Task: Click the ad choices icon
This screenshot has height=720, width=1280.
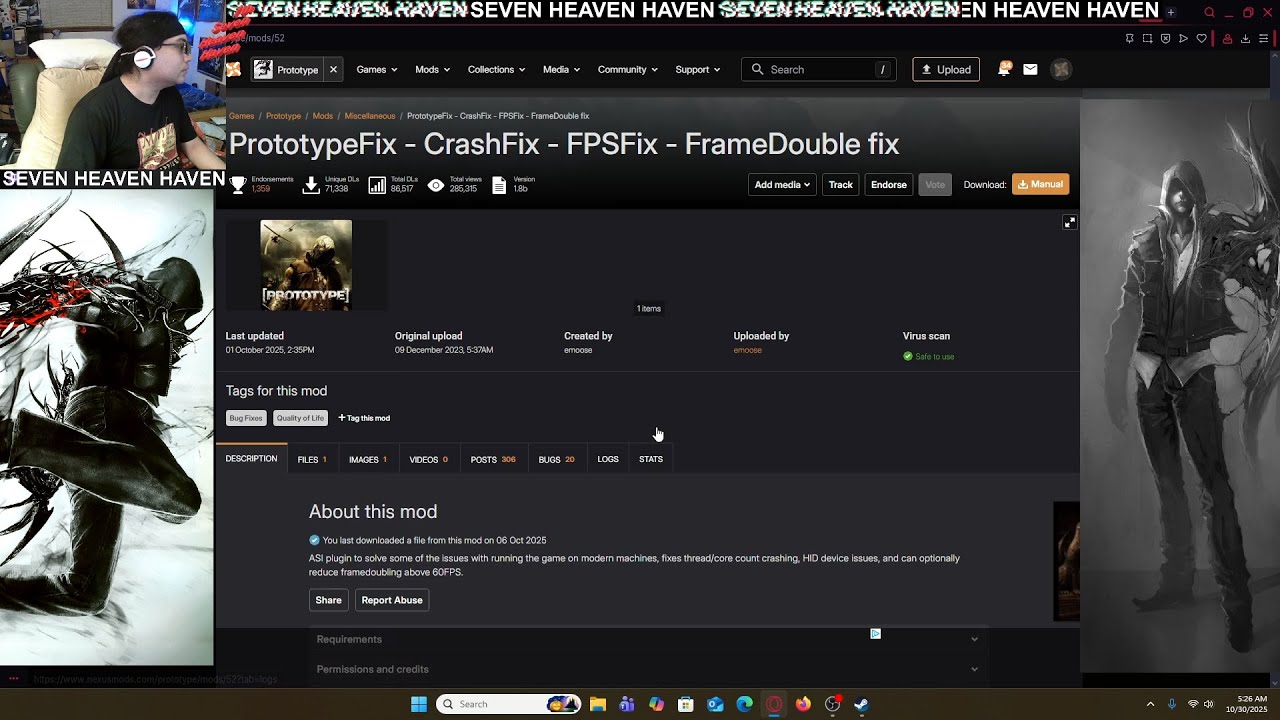Action: 875,633
